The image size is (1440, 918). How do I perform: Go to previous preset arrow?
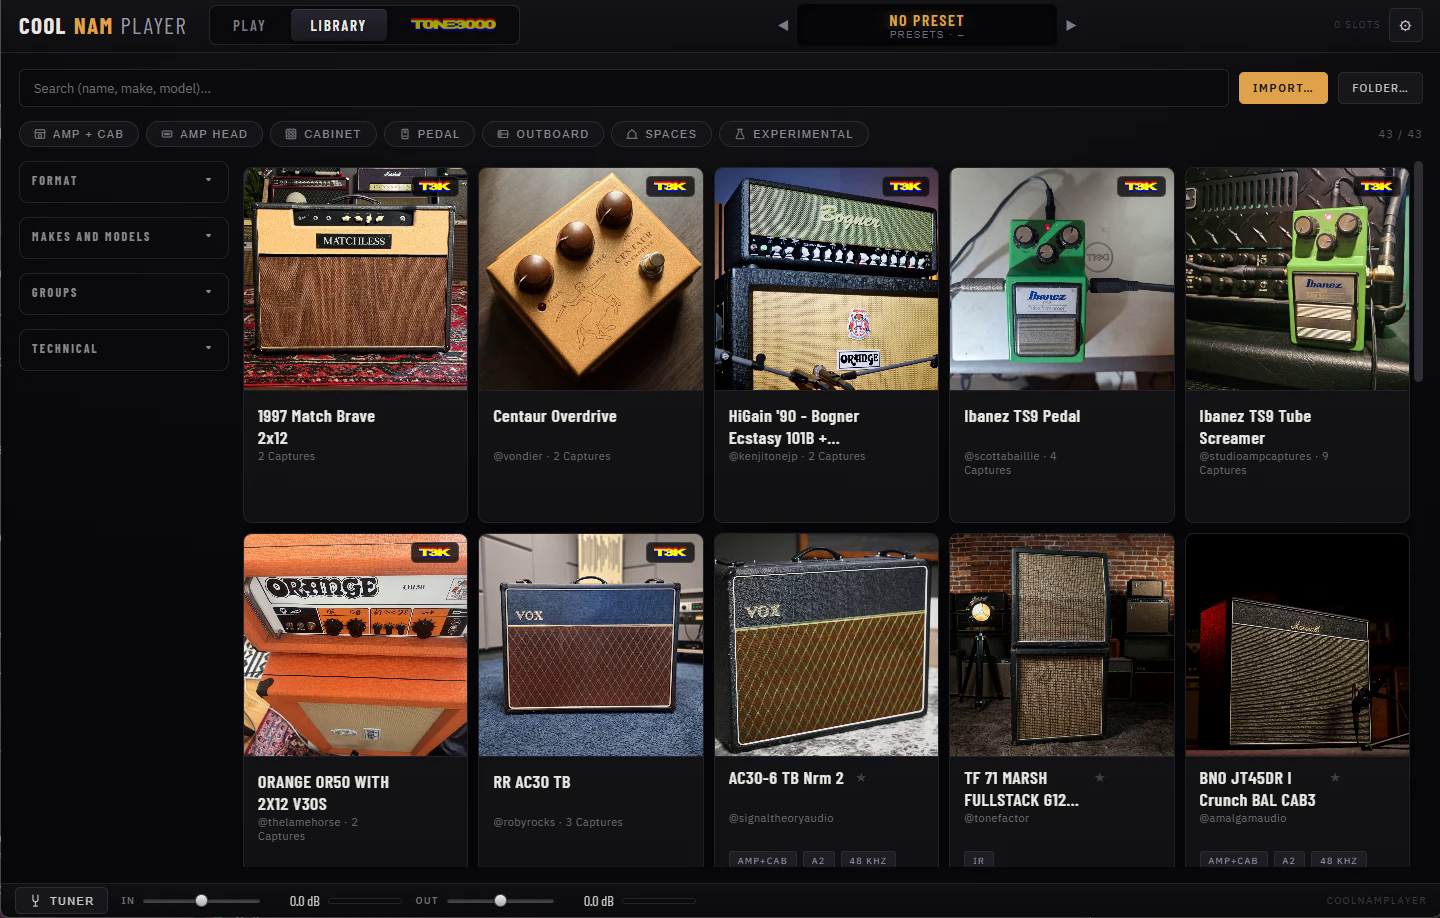point(783,25)
